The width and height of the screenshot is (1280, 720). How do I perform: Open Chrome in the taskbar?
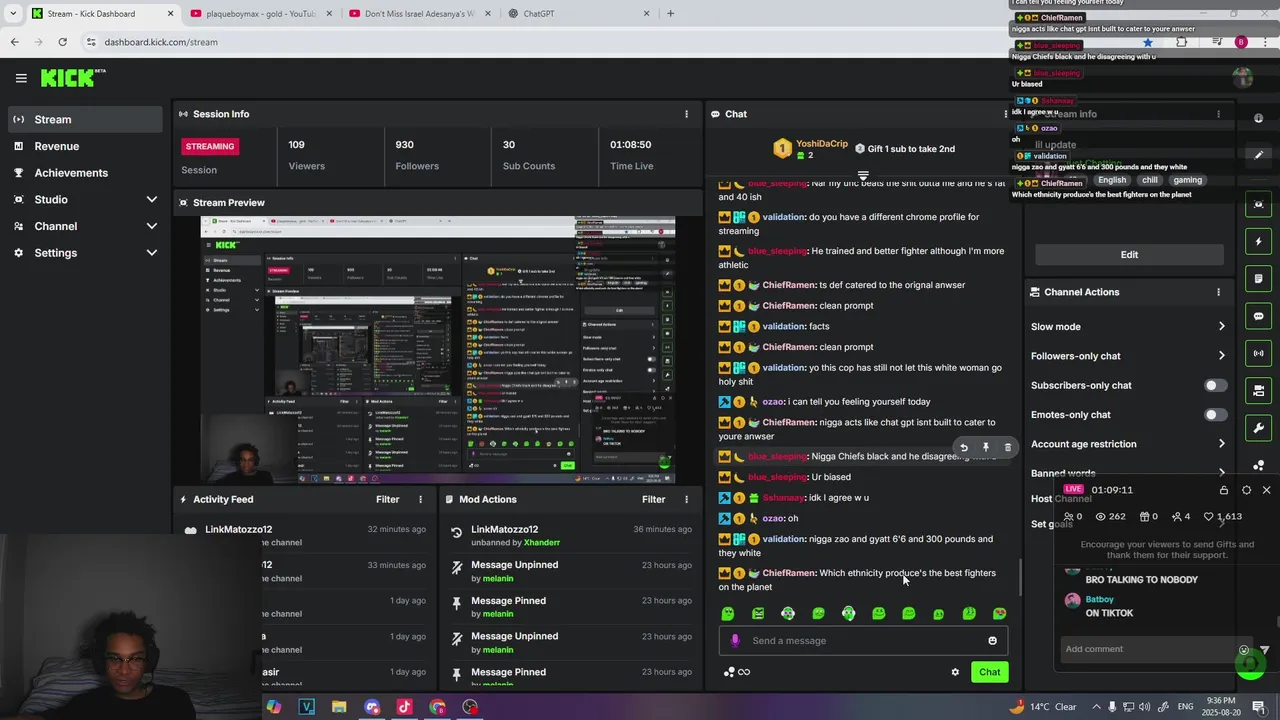(437, 707)
